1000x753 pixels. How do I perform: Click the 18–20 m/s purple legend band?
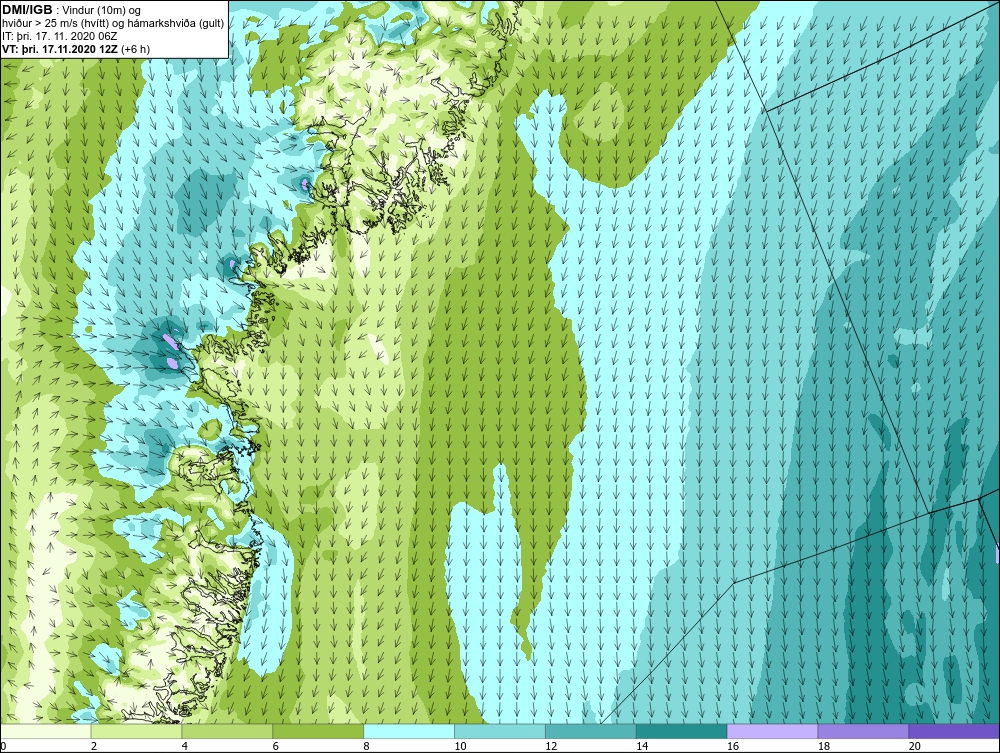(864, 731)
